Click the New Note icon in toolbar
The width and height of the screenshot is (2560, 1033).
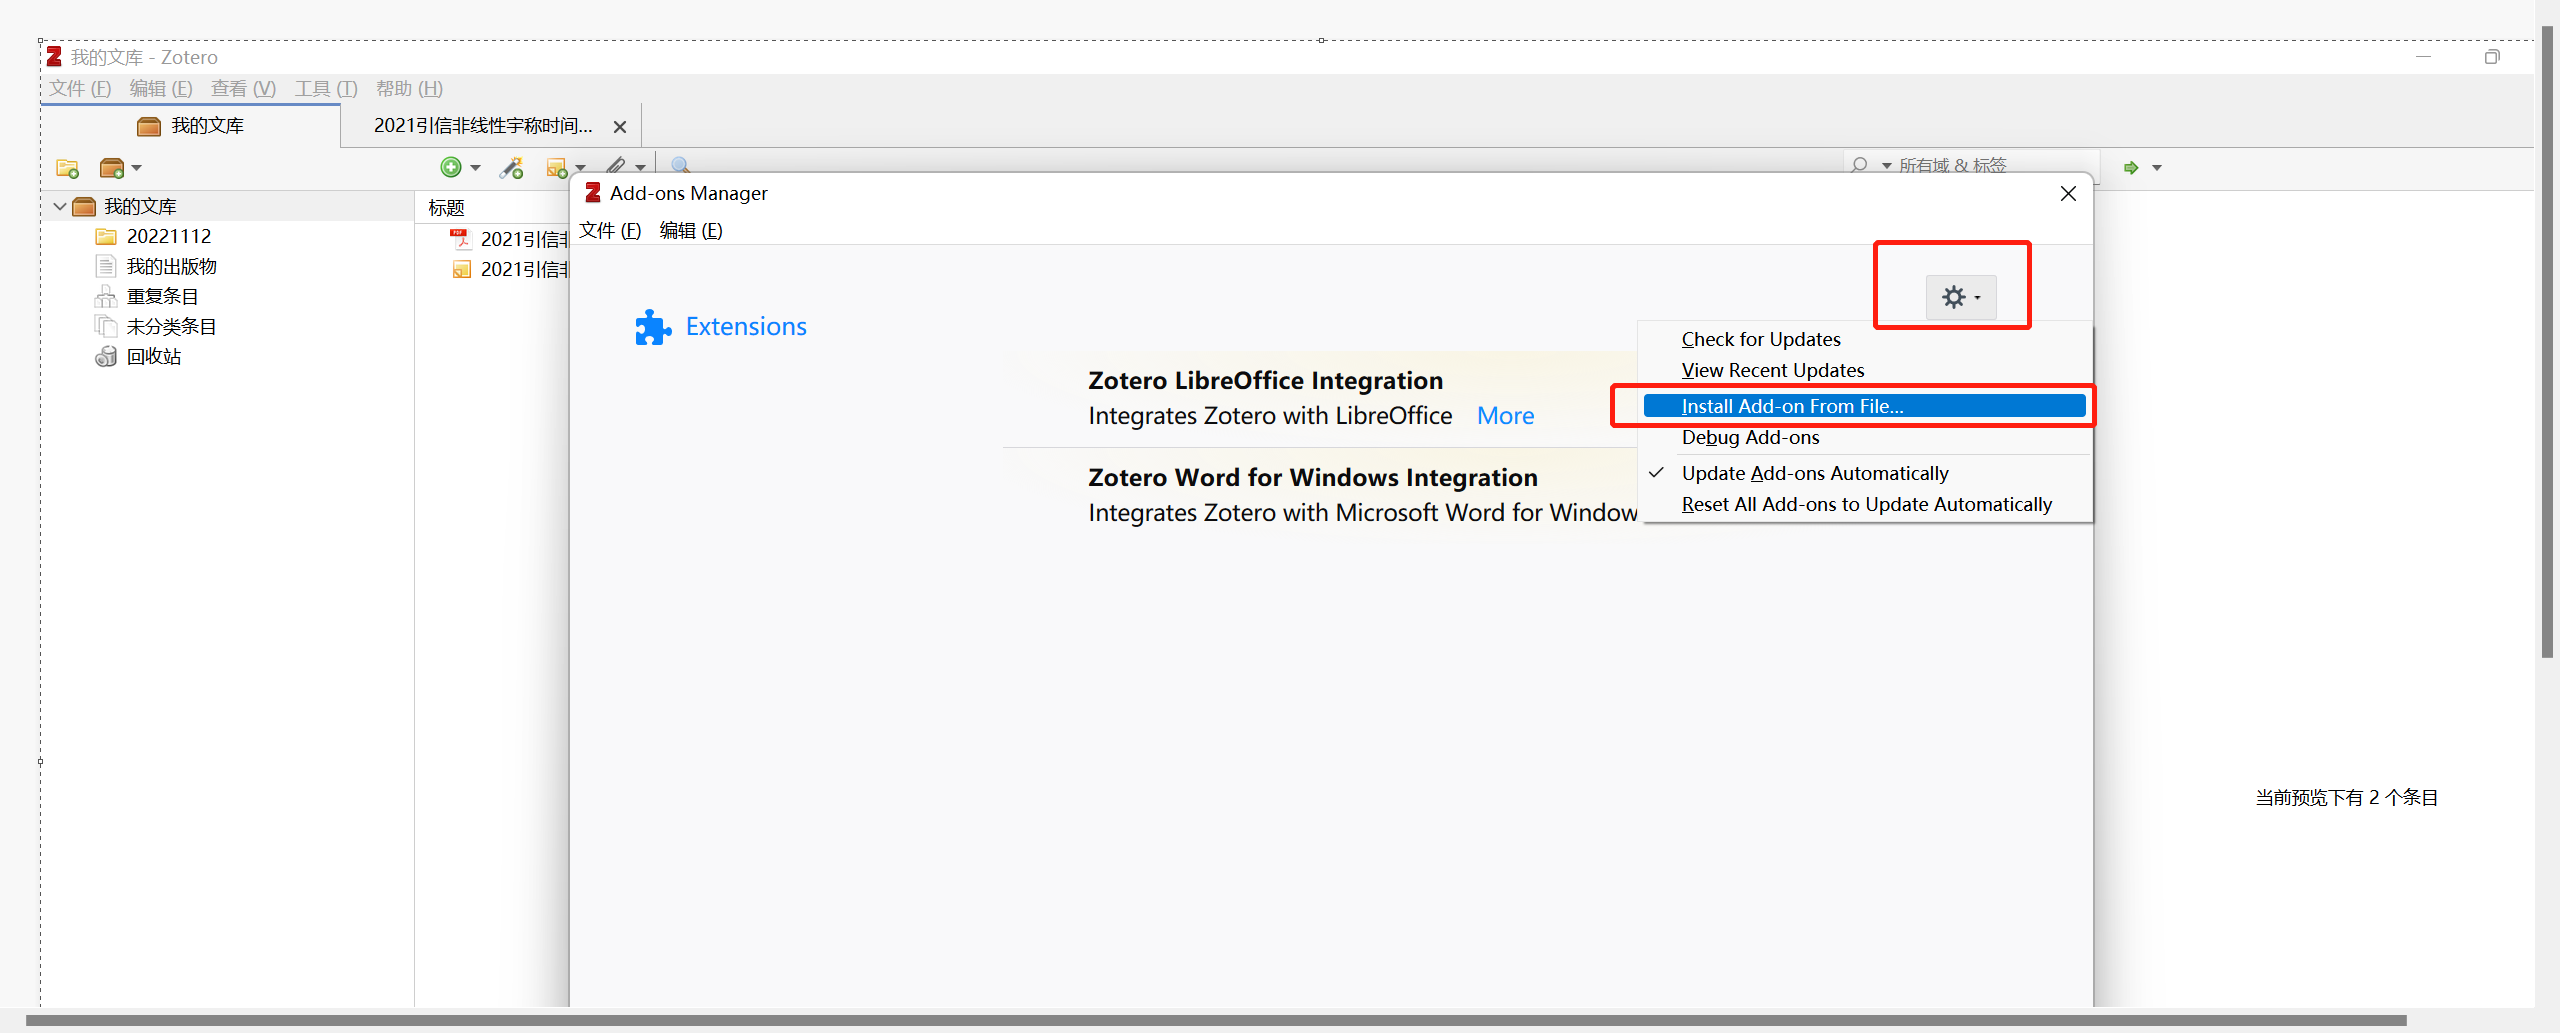tap(557, 167)
